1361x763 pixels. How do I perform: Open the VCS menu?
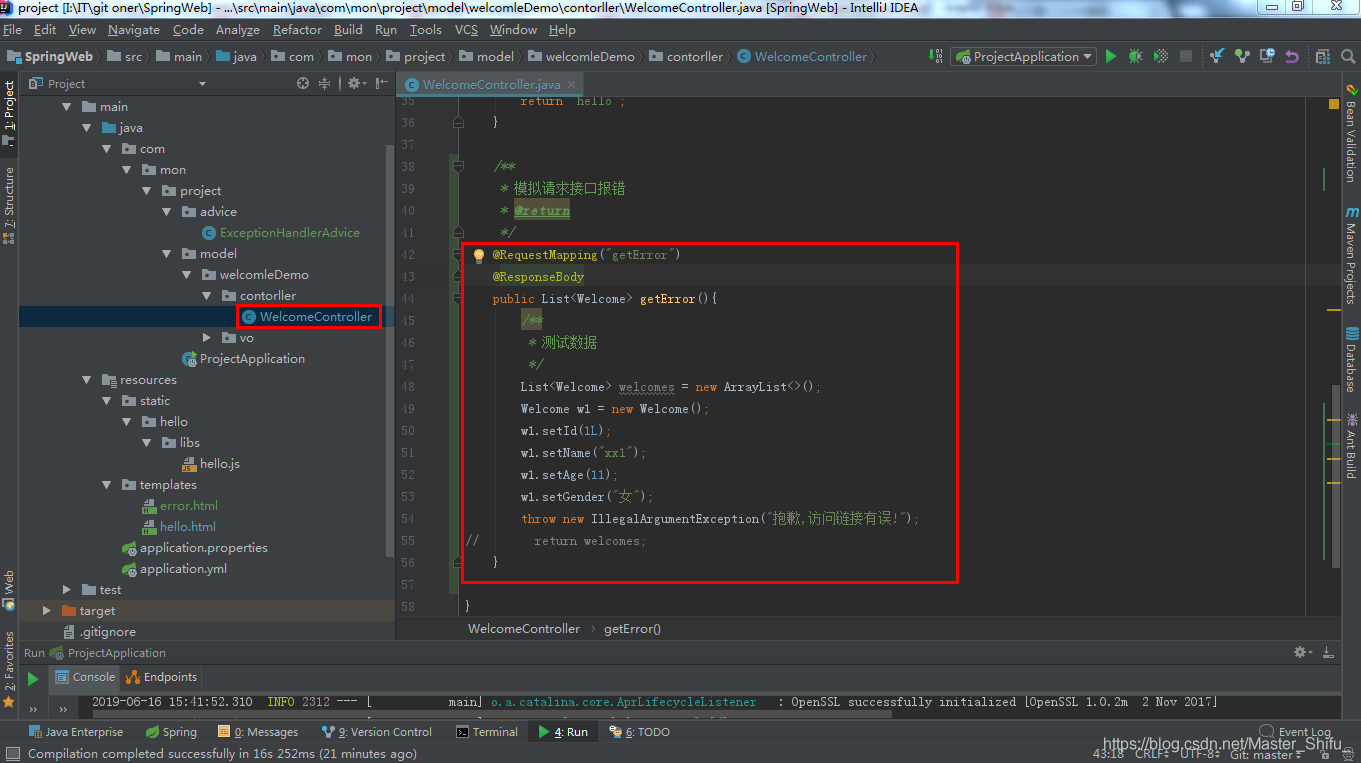pyautogui.click(x=466, y=30)
